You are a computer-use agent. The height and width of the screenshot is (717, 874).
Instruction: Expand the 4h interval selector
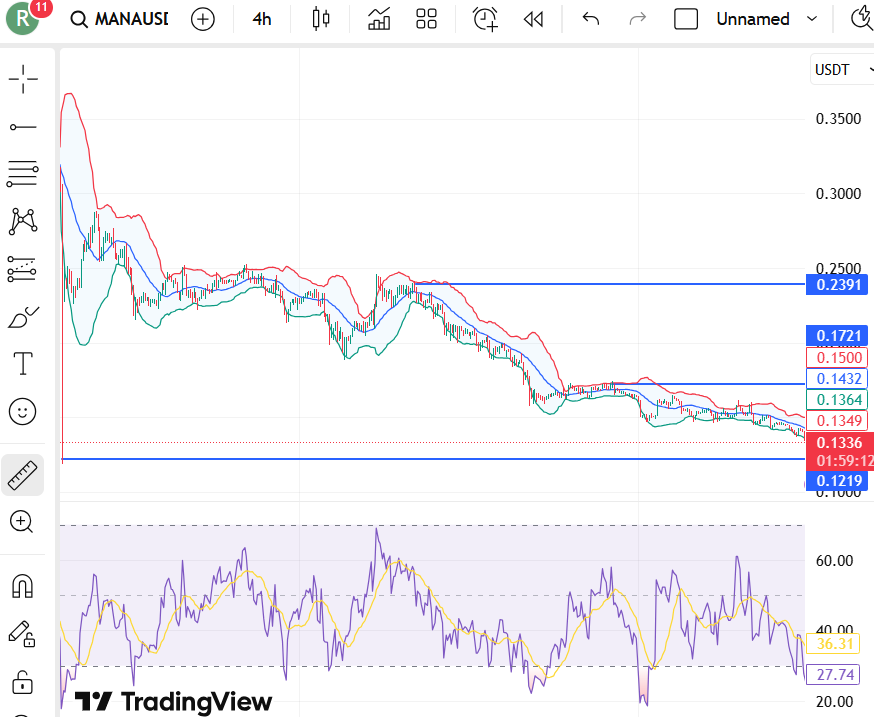tap(261, 19)
